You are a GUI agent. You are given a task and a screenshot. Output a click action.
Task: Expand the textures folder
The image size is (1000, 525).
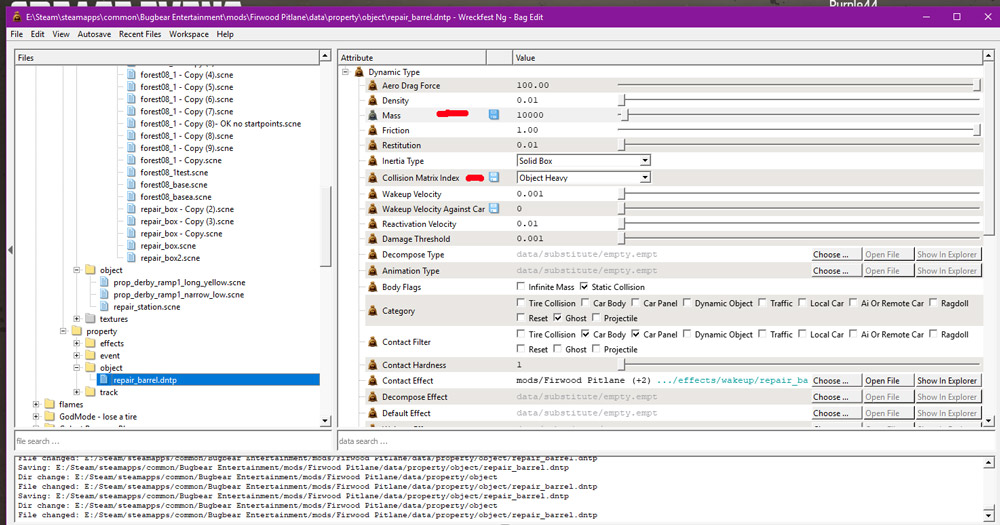(77, 319)
